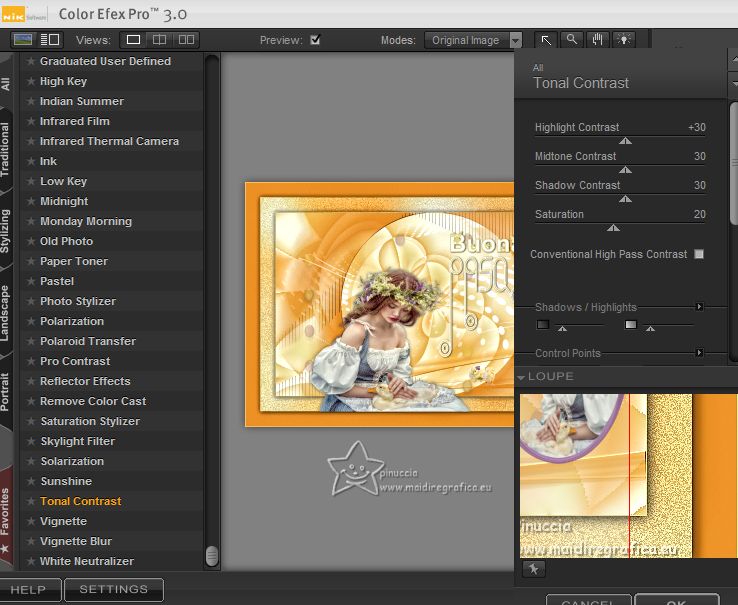Favorite star next to Low Key
This screenshot has height=605, width=738.
coord(31,181)
